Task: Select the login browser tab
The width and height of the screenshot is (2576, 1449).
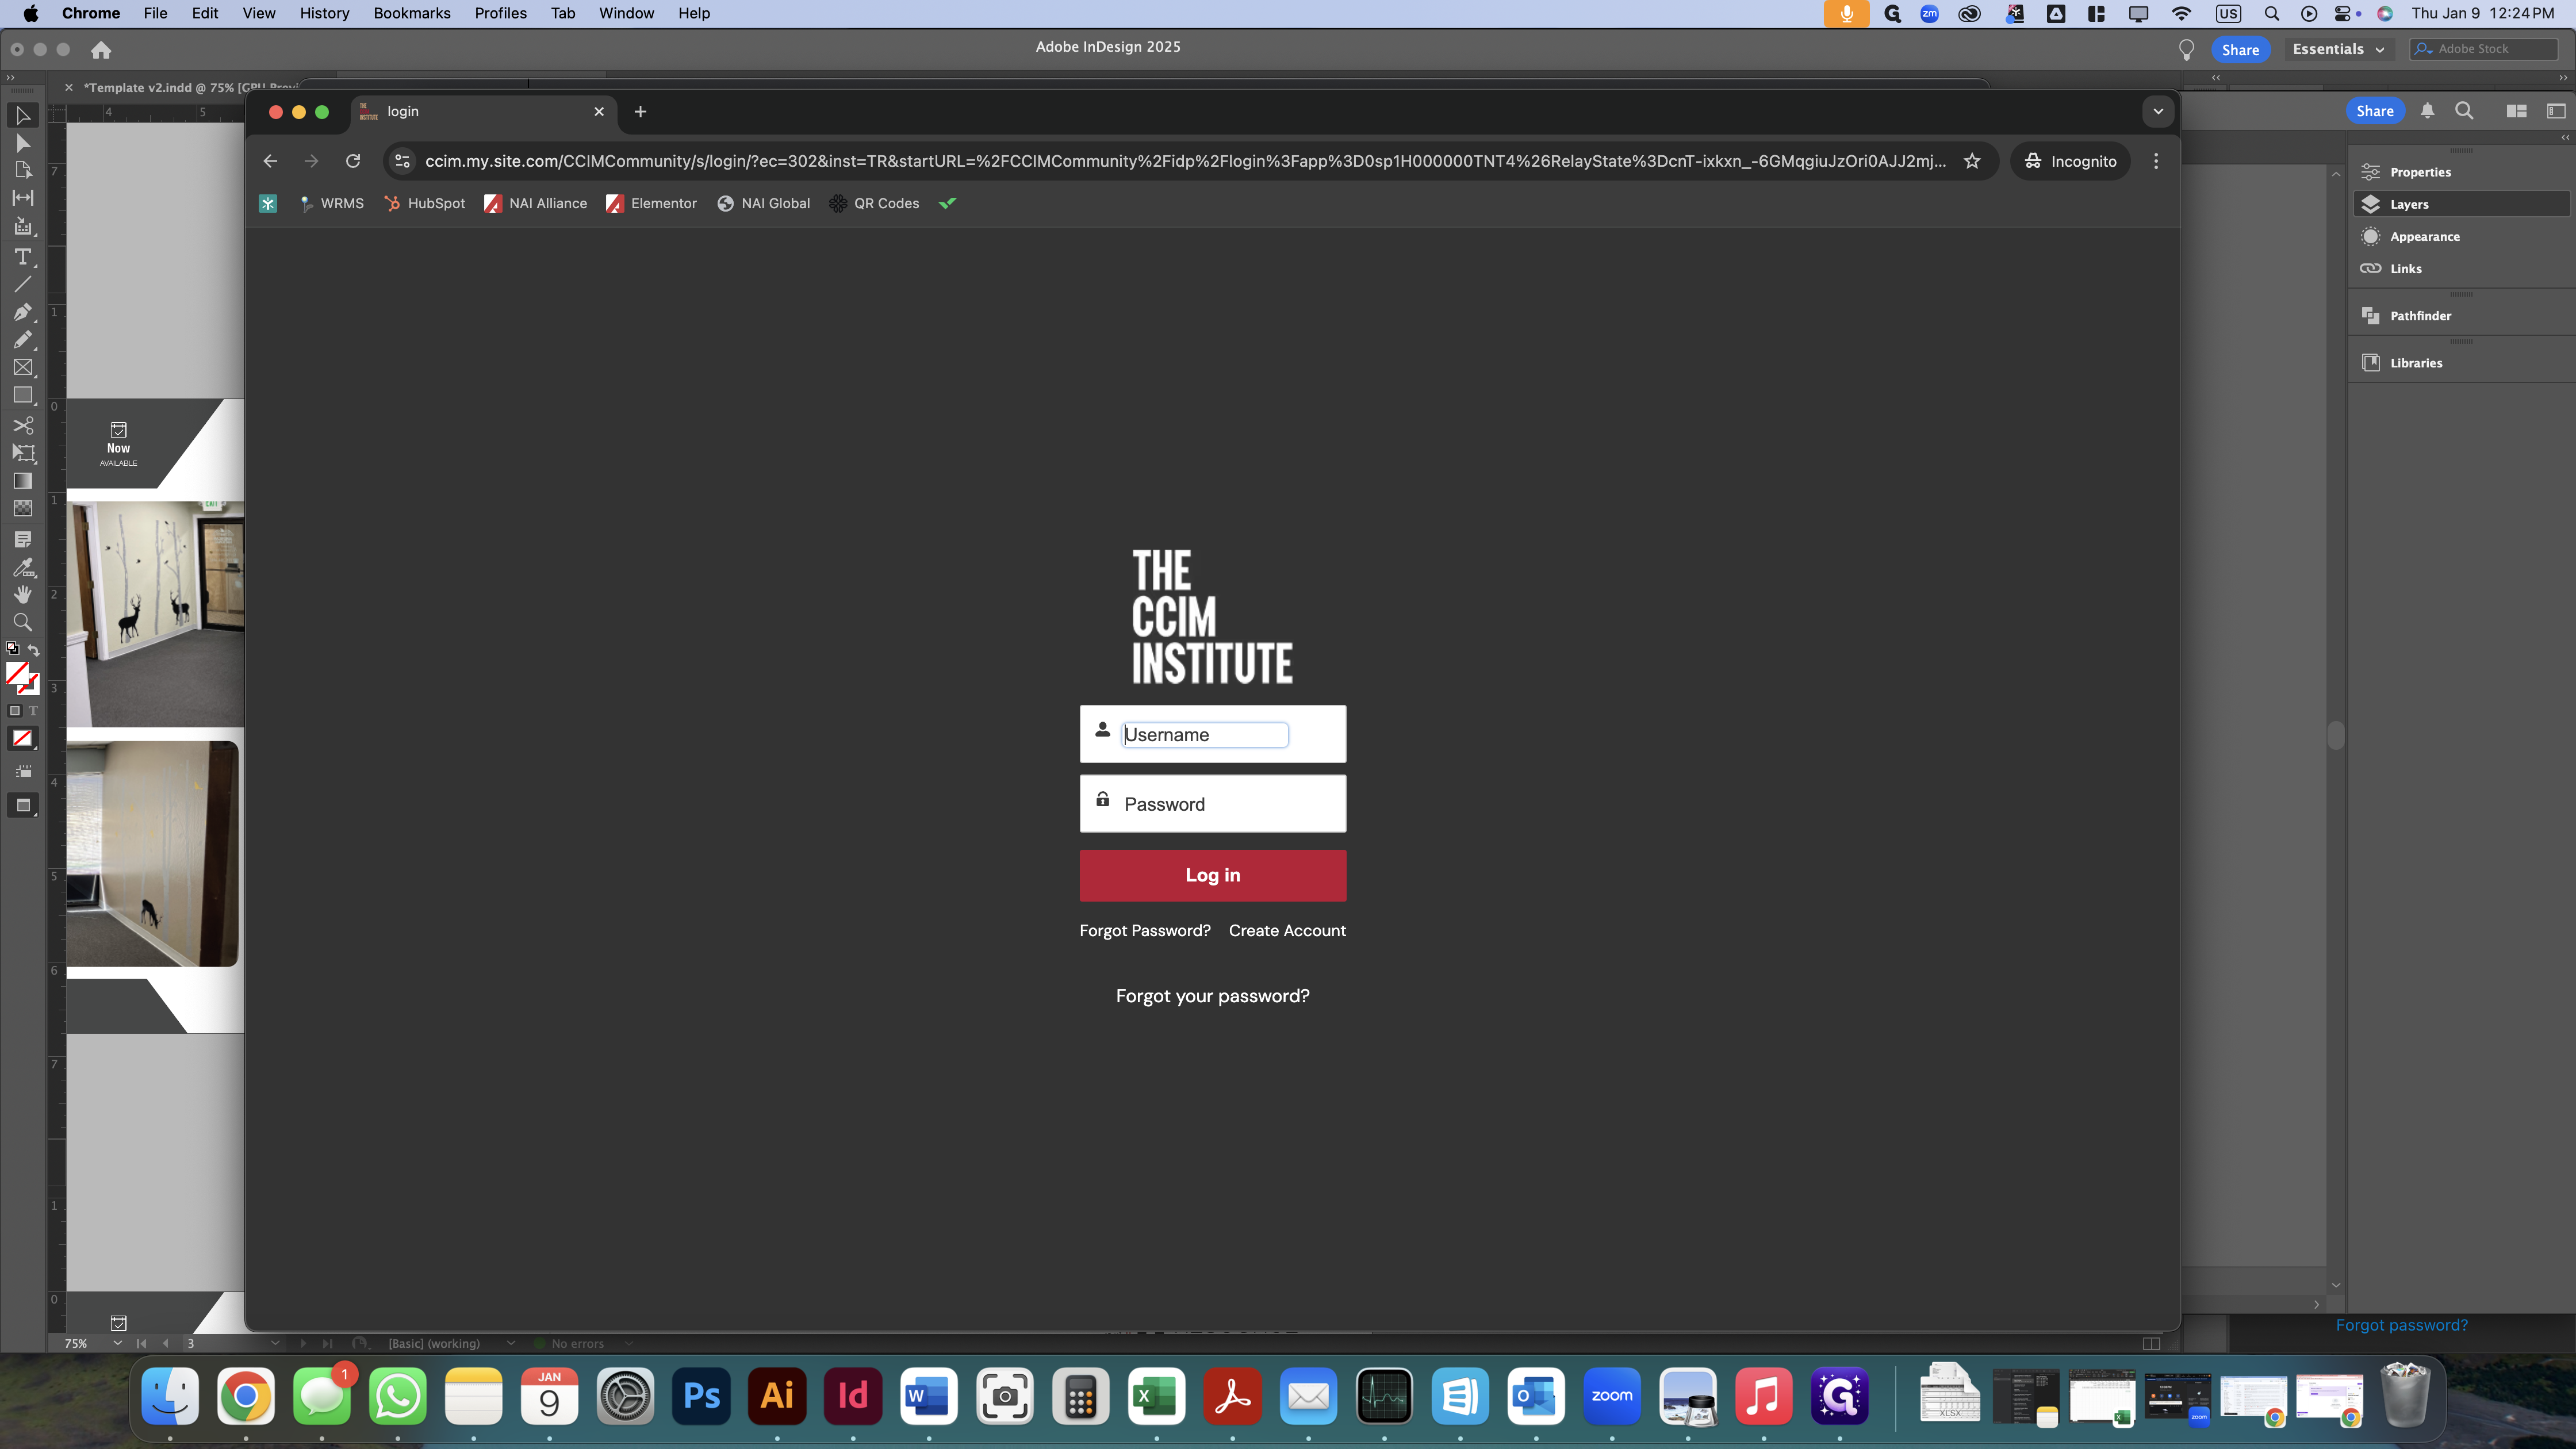Action: point(483,112)
